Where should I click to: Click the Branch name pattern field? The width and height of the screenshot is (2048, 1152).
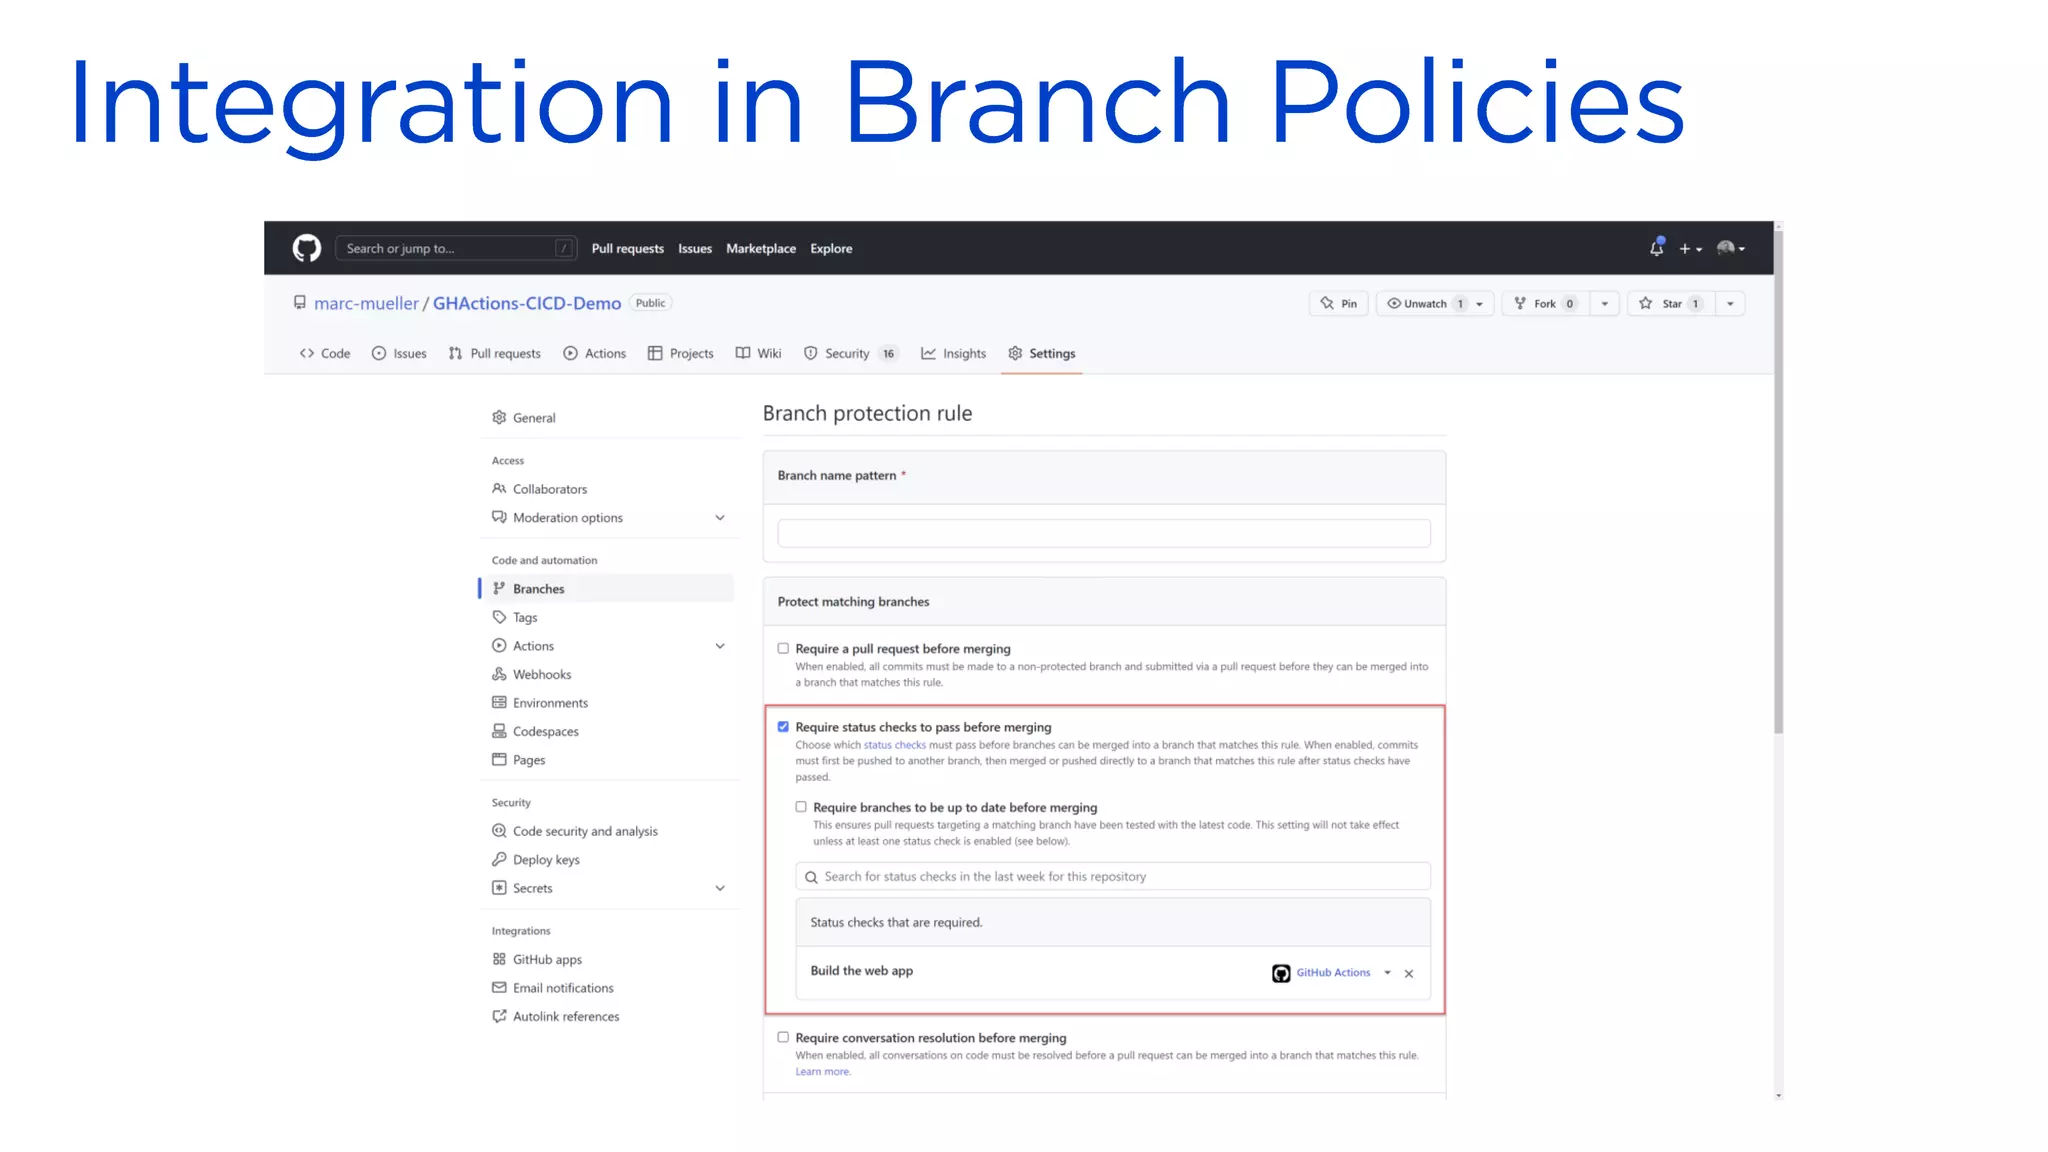(x=1103, y=533)
